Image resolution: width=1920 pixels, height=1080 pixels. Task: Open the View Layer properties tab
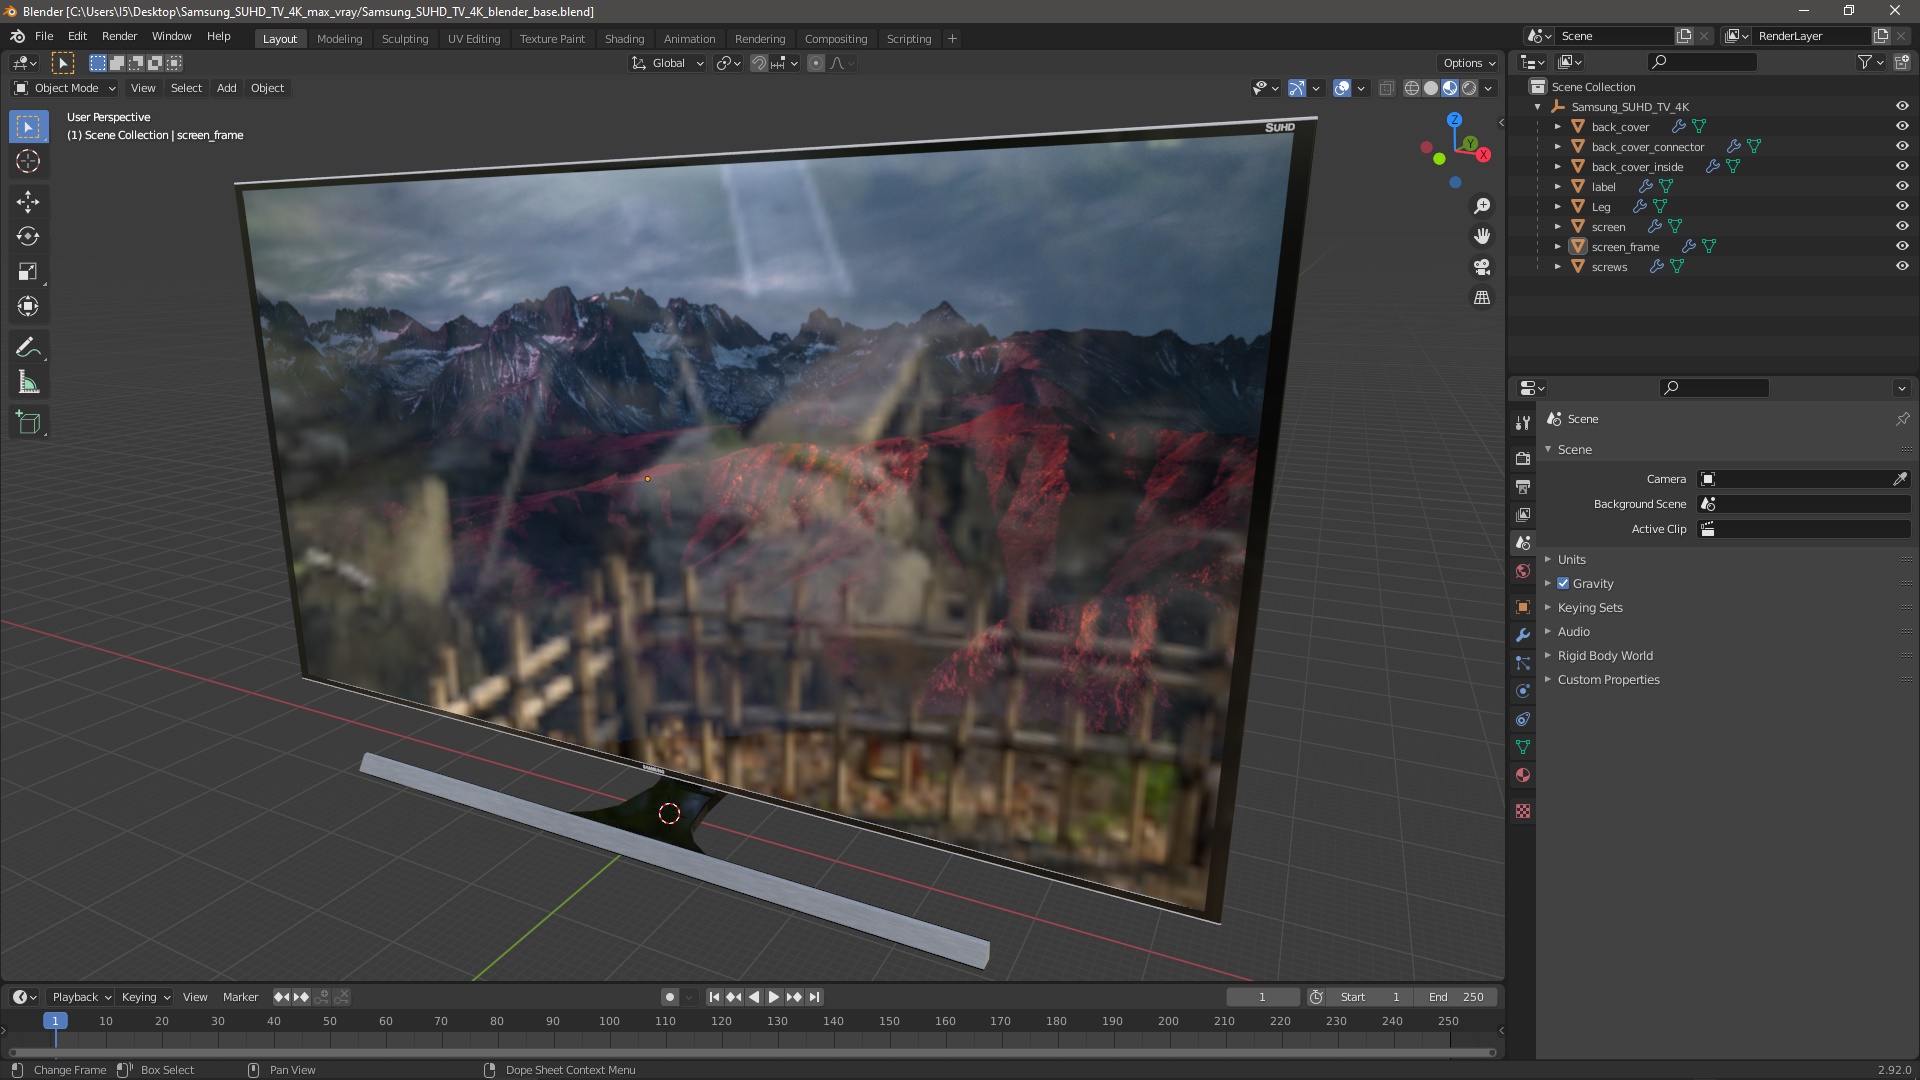[1523, 514]
